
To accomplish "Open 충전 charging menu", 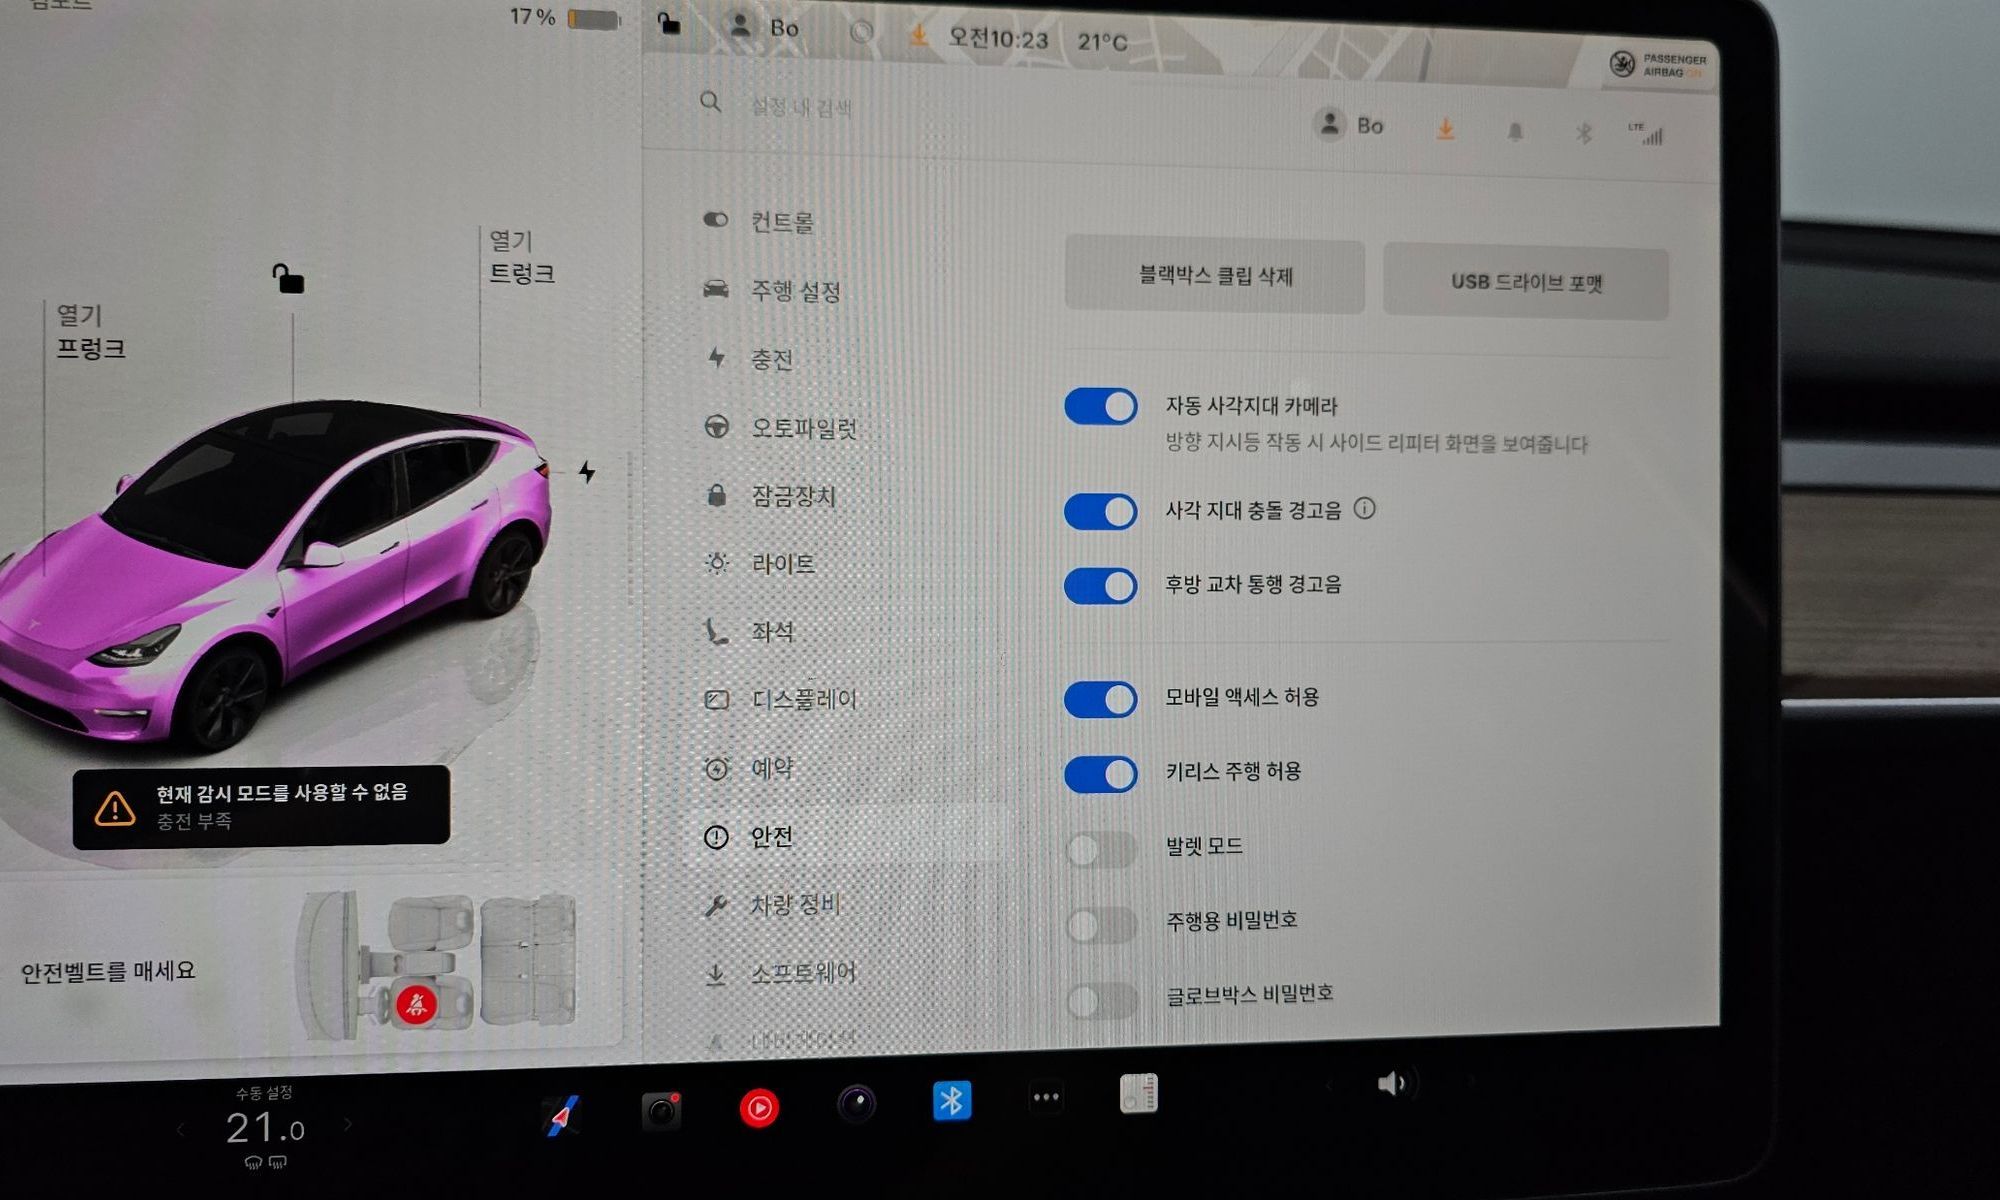I will [x=750, y=359].
